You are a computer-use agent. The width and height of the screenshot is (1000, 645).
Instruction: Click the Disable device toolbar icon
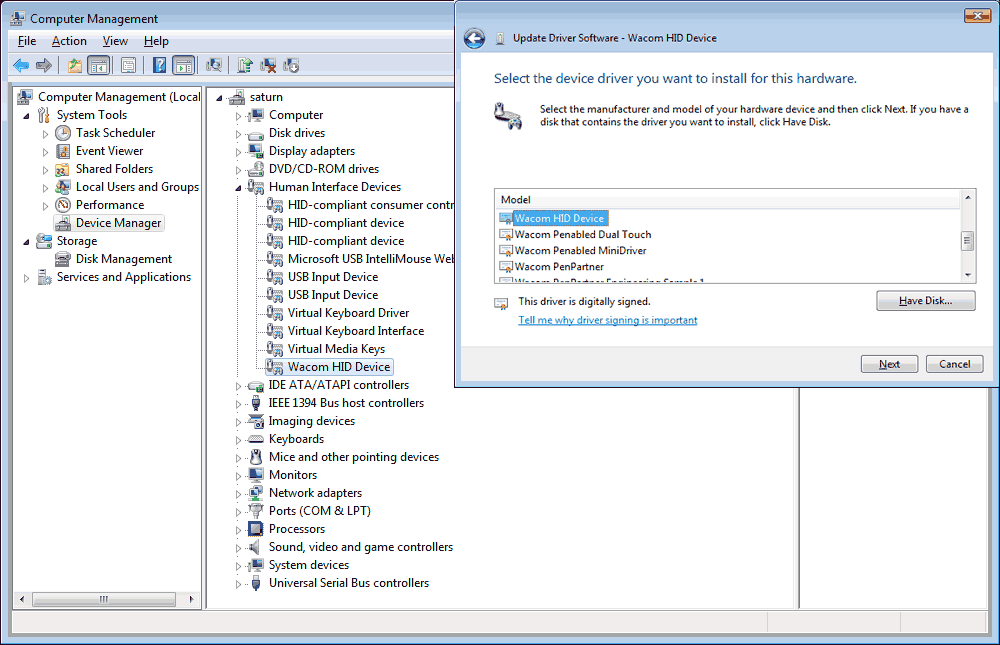pos(291,65)
